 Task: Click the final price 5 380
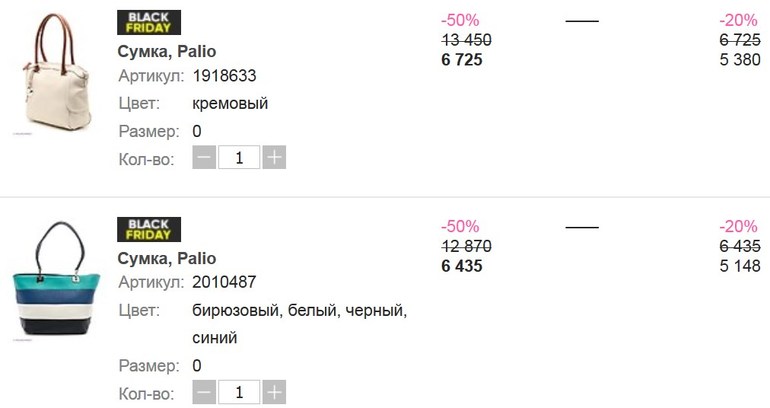click(740, 60)
